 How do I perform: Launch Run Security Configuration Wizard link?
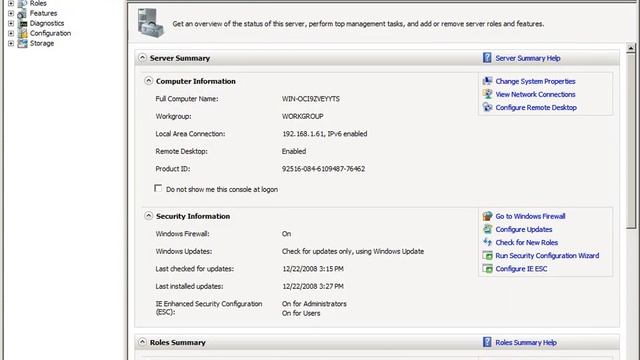tap(547, 256)
